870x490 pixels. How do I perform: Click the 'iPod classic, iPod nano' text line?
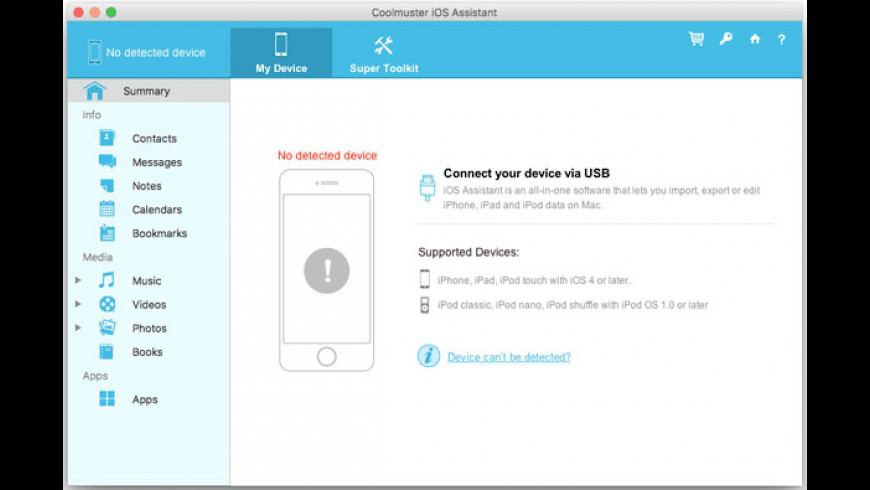(573, 305)
